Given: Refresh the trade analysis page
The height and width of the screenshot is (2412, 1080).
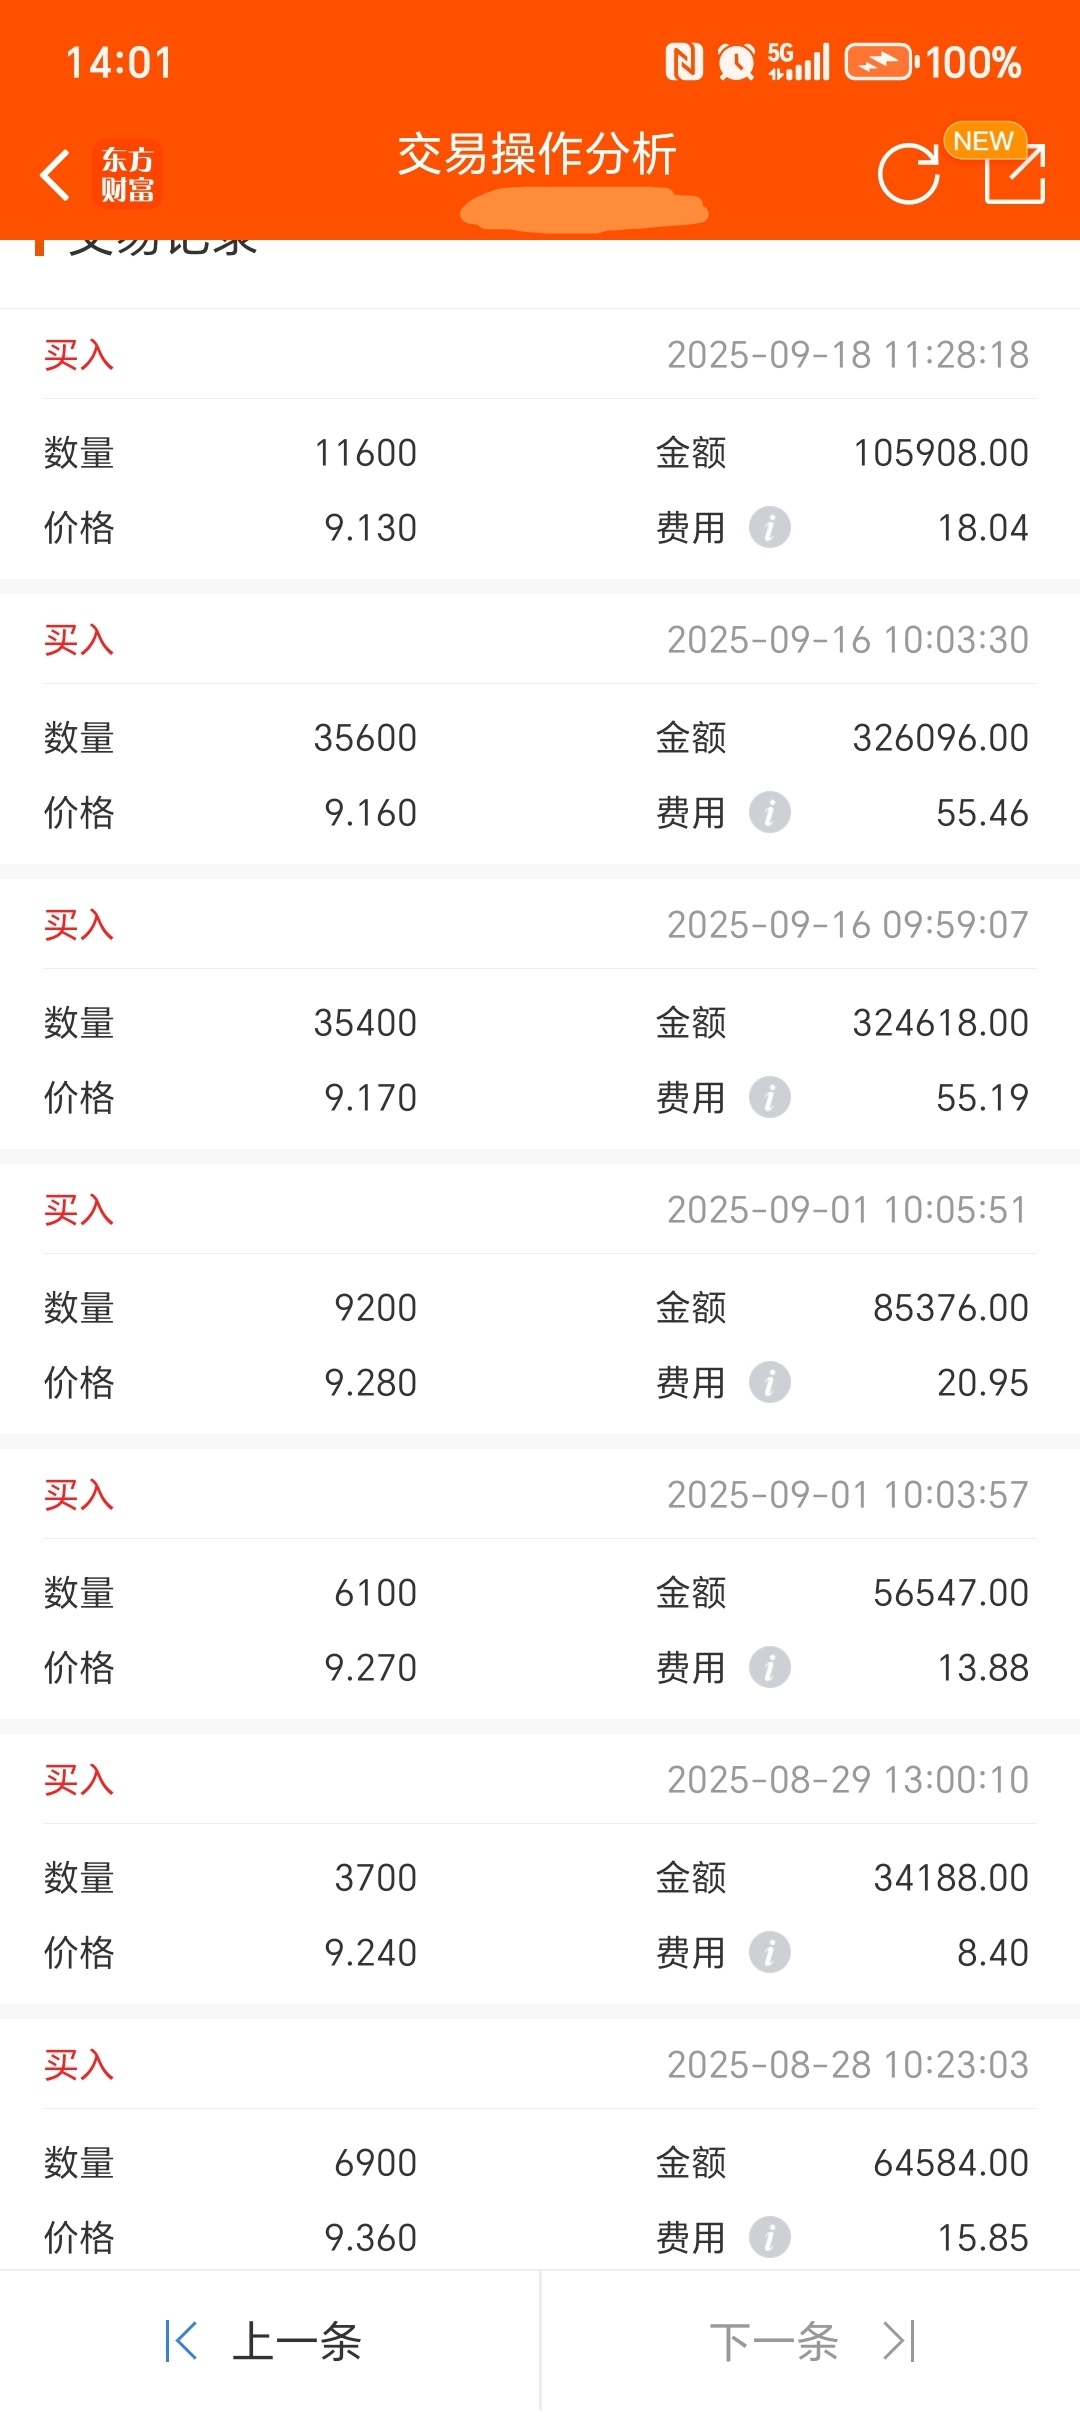Looking at the screenshot, I should pyautogui.click(x=908, y=175).
